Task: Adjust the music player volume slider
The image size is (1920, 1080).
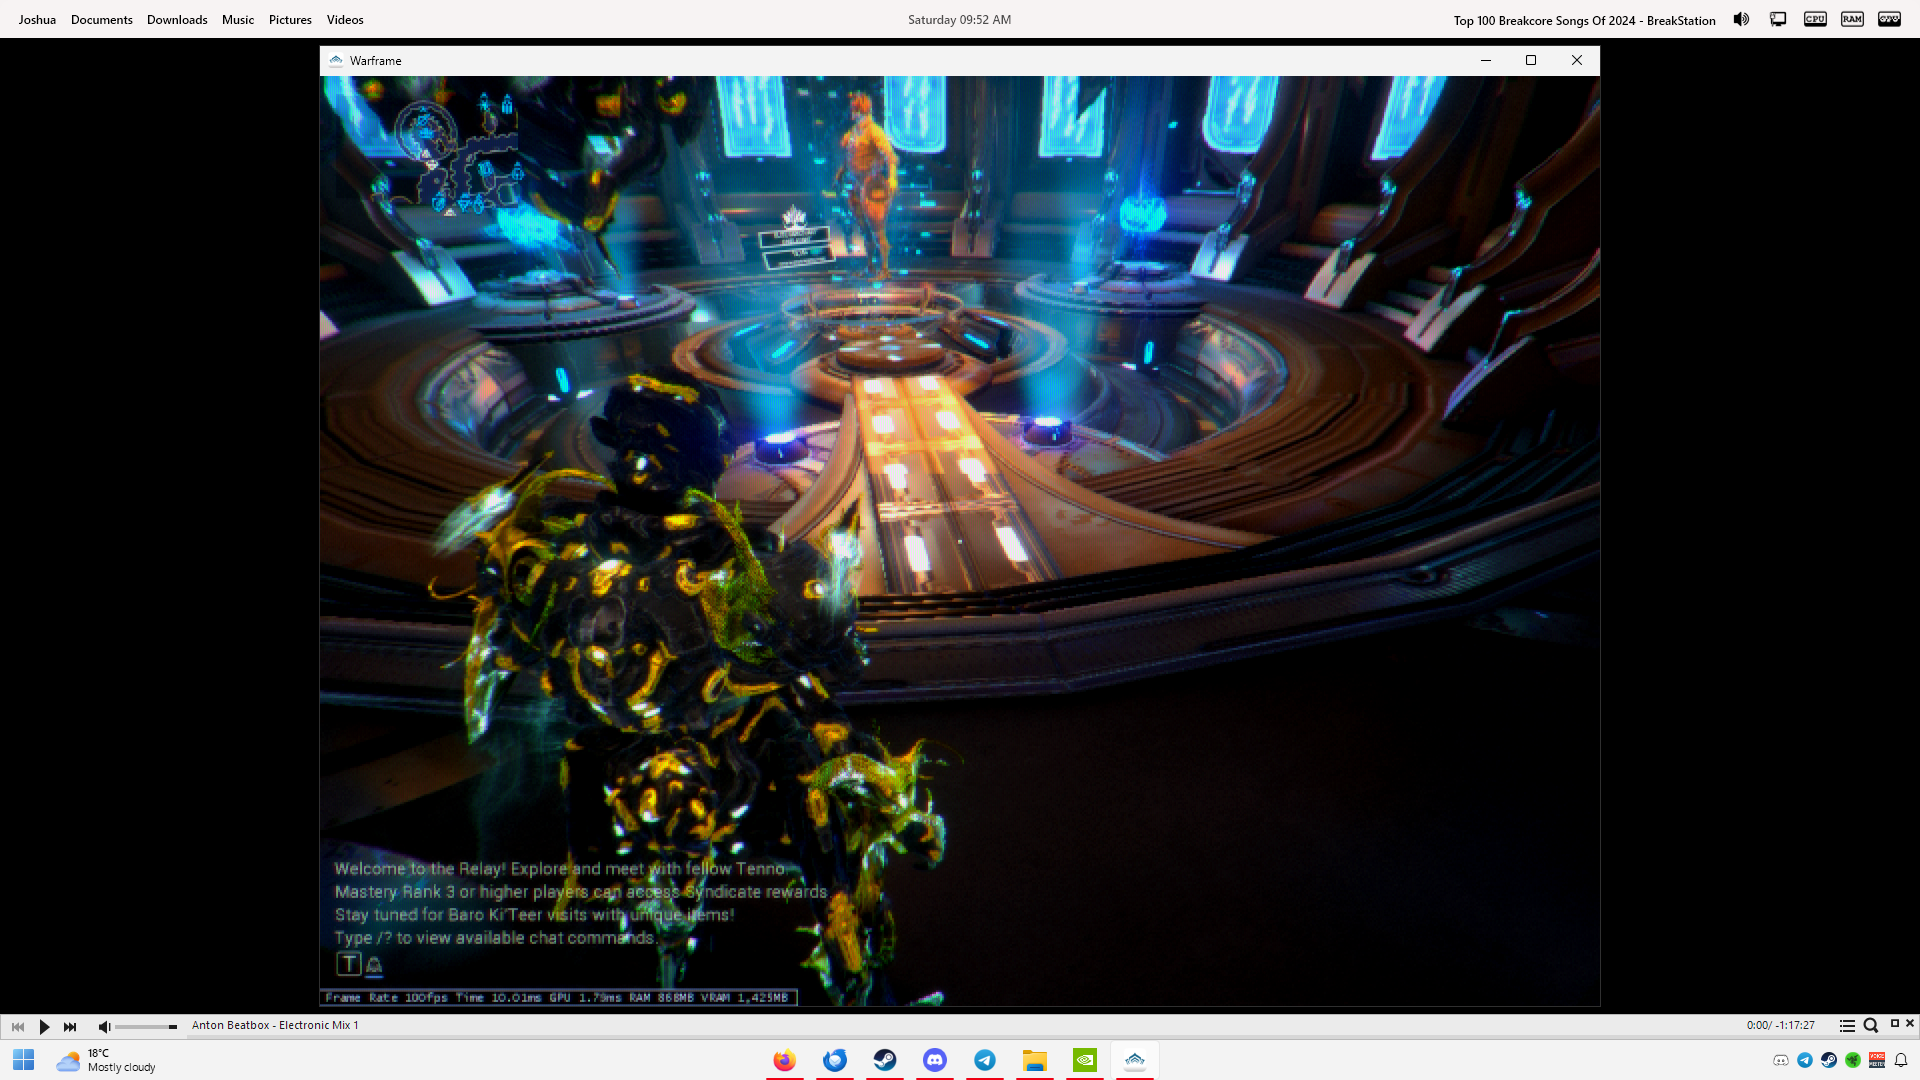Action: 146,1026
